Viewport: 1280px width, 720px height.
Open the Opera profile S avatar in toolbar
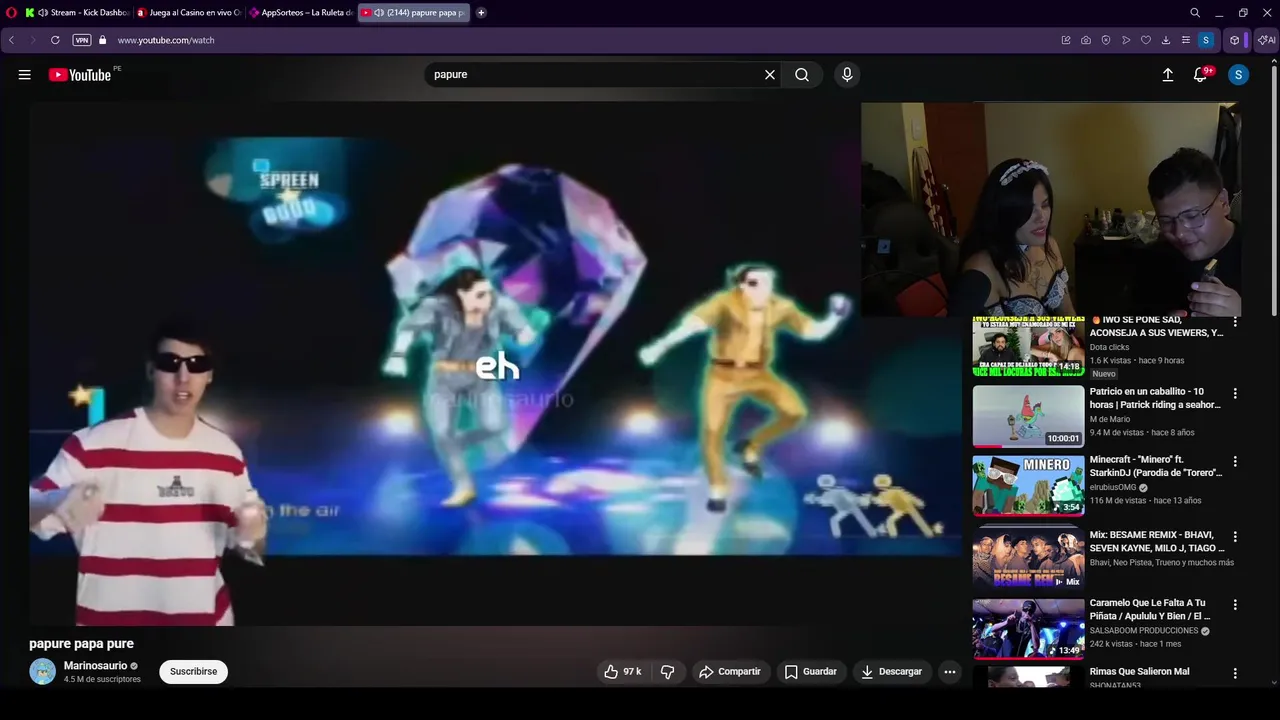(1206, 40)
